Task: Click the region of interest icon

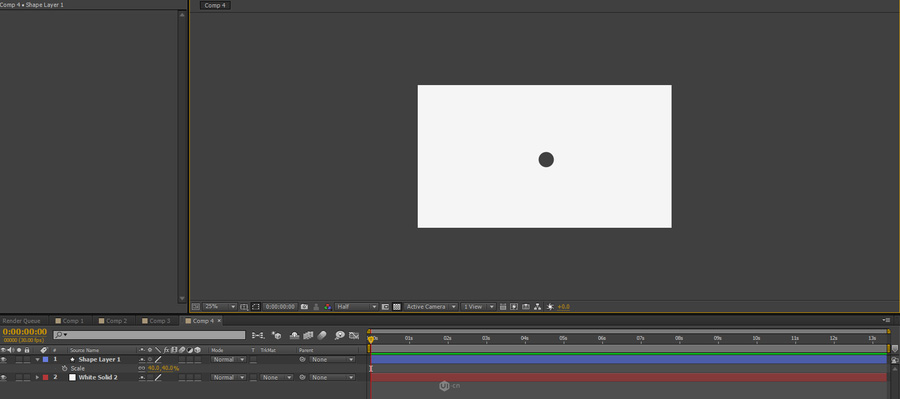Action: (x=255, y=307)
